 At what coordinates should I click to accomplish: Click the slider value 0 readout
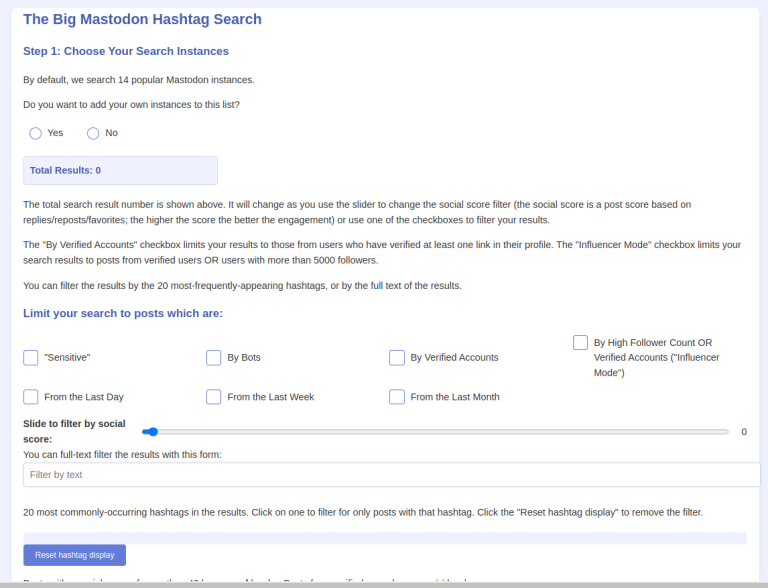(x=744, y=432)
